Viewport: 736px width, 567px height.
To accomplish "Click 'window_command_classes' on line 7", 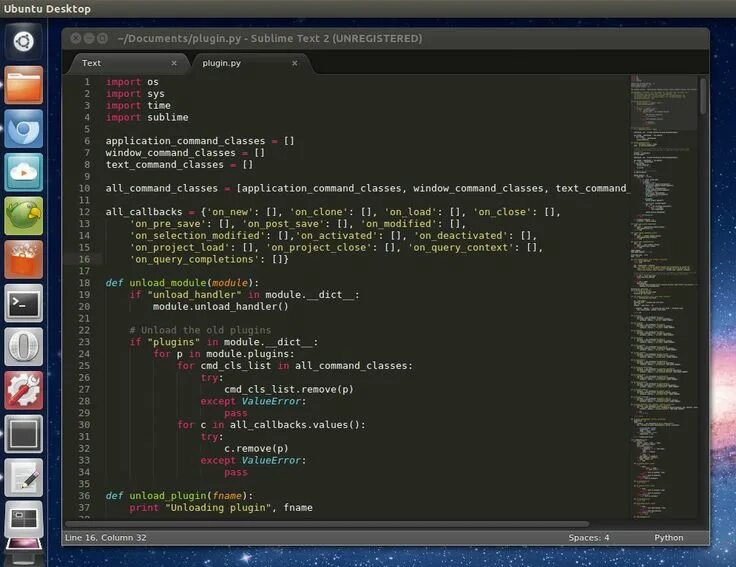I will tap(170, 153).
